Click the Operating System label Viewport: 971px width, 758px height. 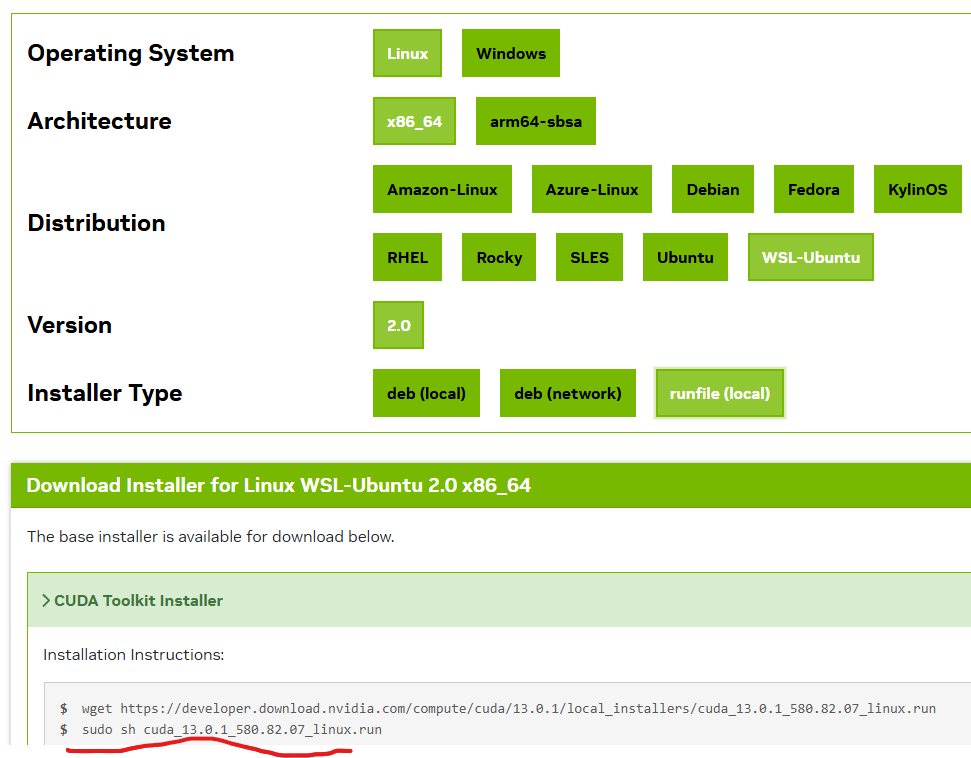click(x=131, y=54)
